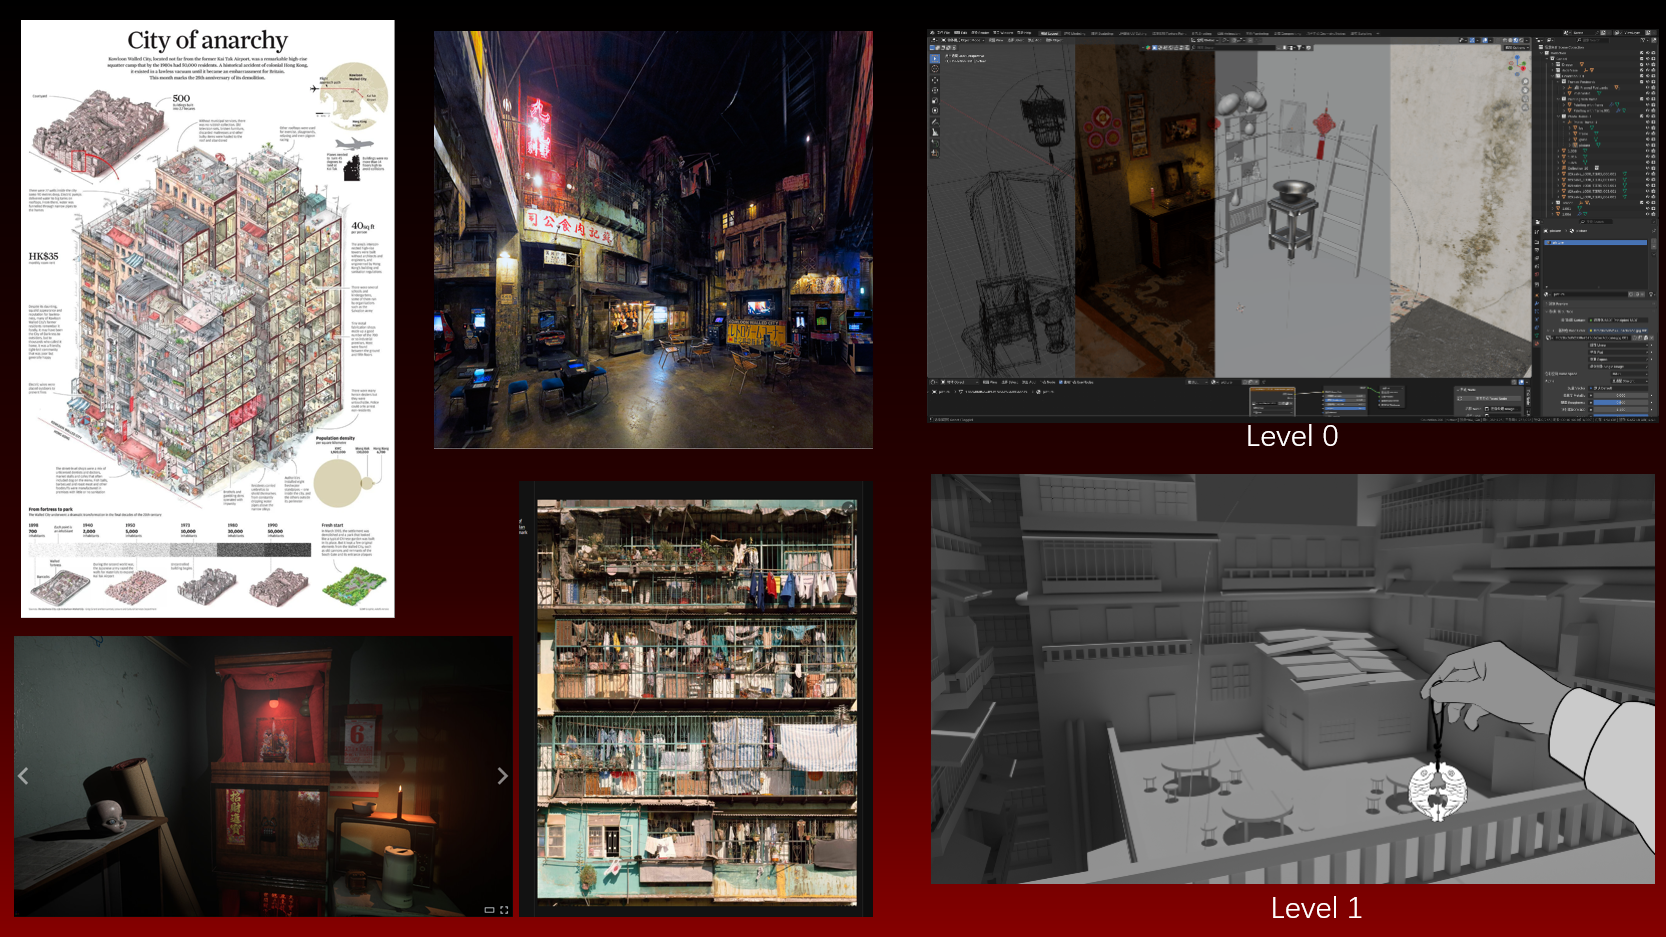Select the highlighted material slot row
The image size is (1666, 937).
pyautogui.click(x=1595, y=242)
